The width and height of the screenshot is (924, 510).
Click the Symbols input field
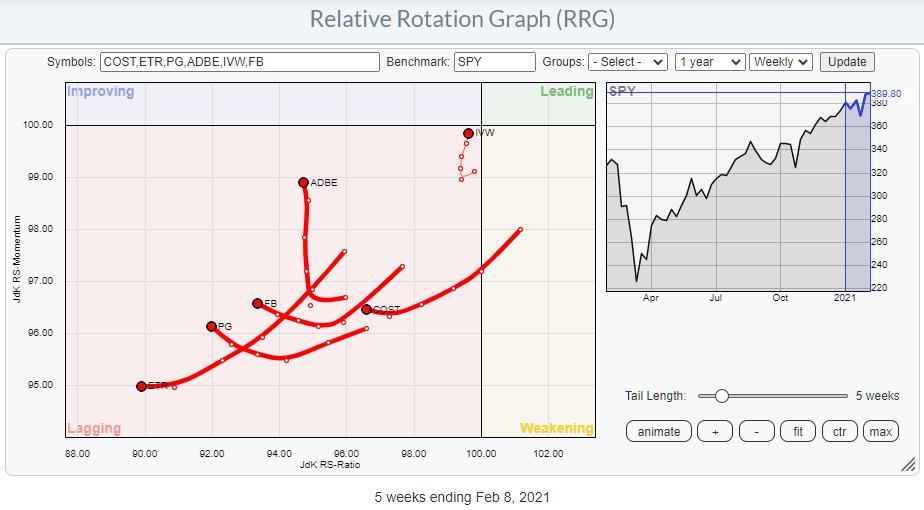click(x=239, y=62)
